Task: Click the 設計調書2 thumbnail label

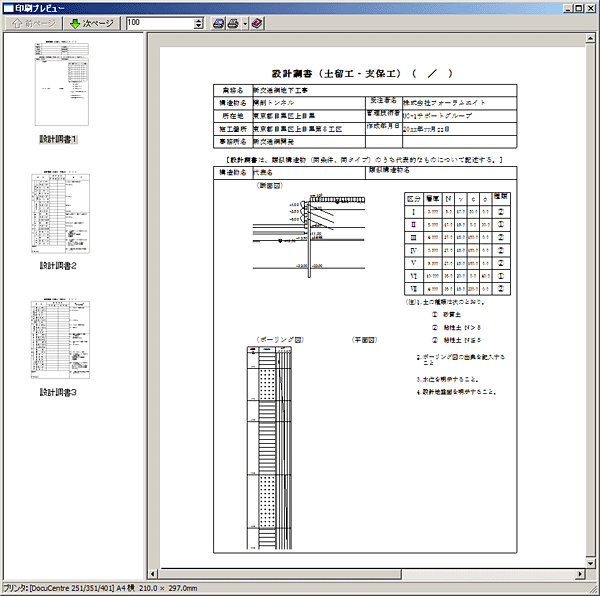Action: [x=58, y=265]
